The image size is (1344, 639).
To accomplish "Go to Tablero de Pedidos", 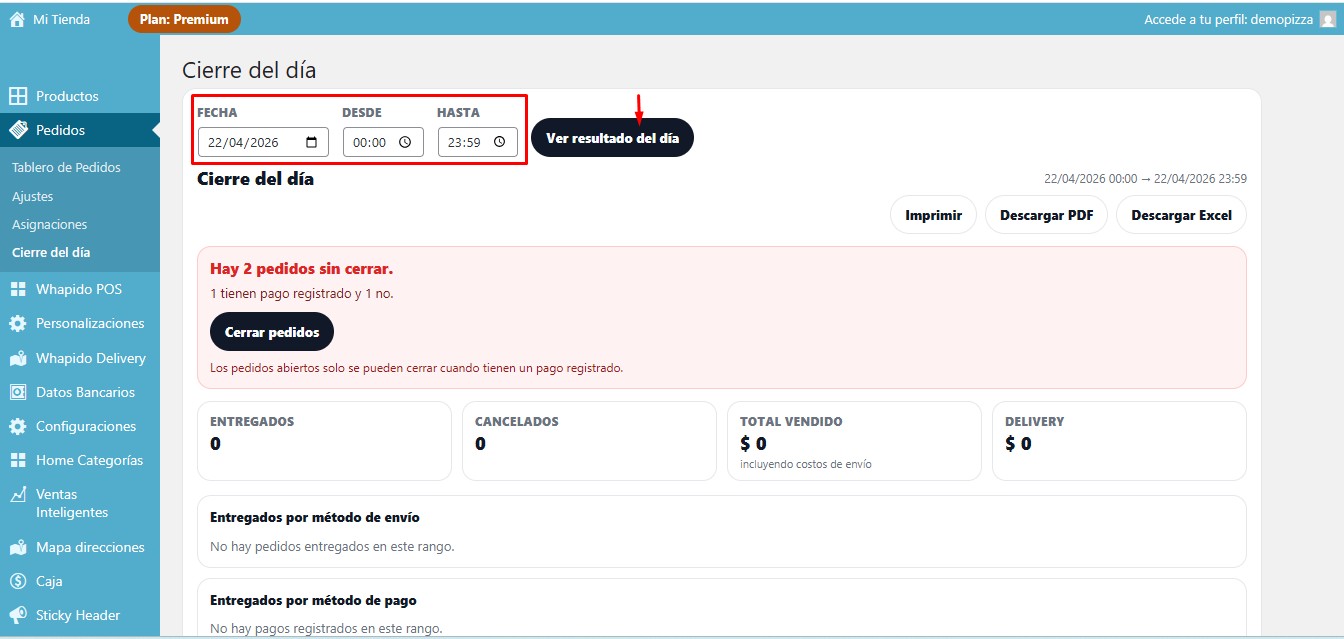I will click(66, 168).
